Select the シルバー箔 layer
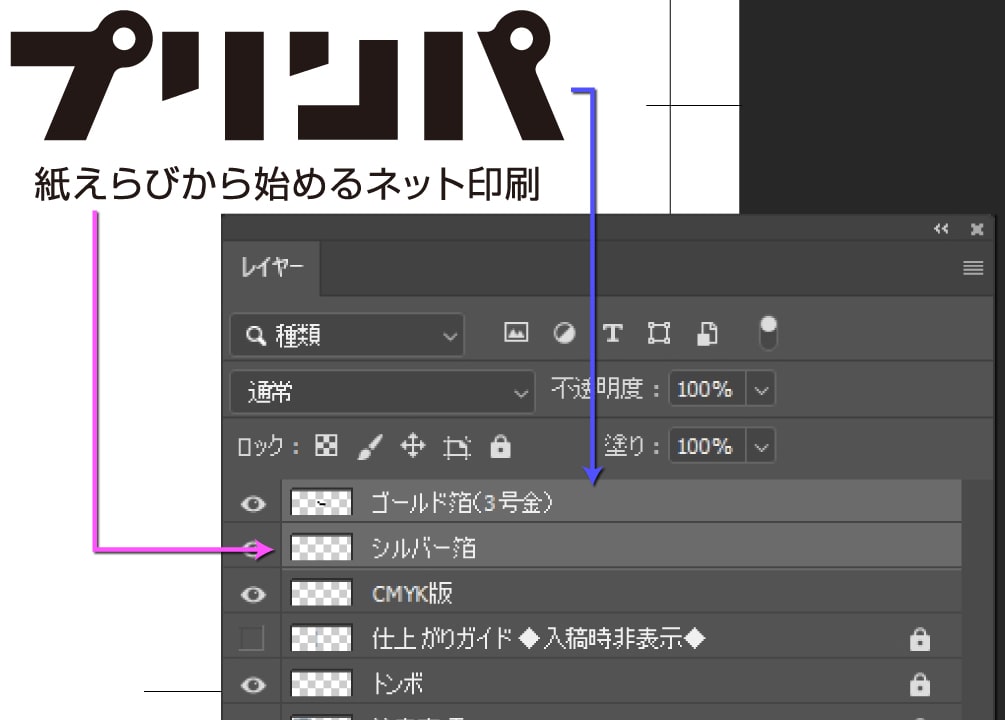This screenshot has height=720, width=1005. 600,548
